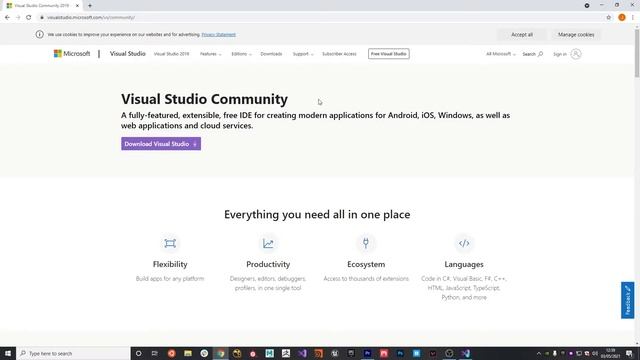Open the Privacy Statement link

[218, 35]
